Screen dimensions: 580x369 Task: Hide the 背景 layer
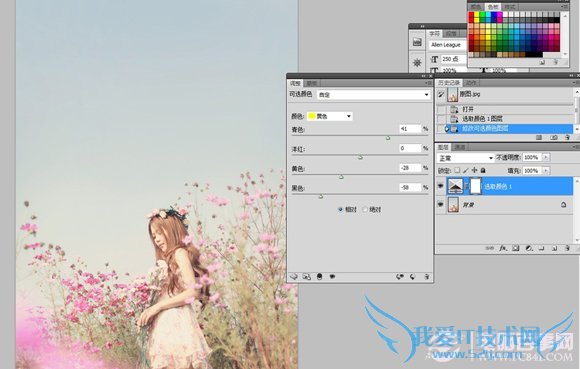click(440, 204)
